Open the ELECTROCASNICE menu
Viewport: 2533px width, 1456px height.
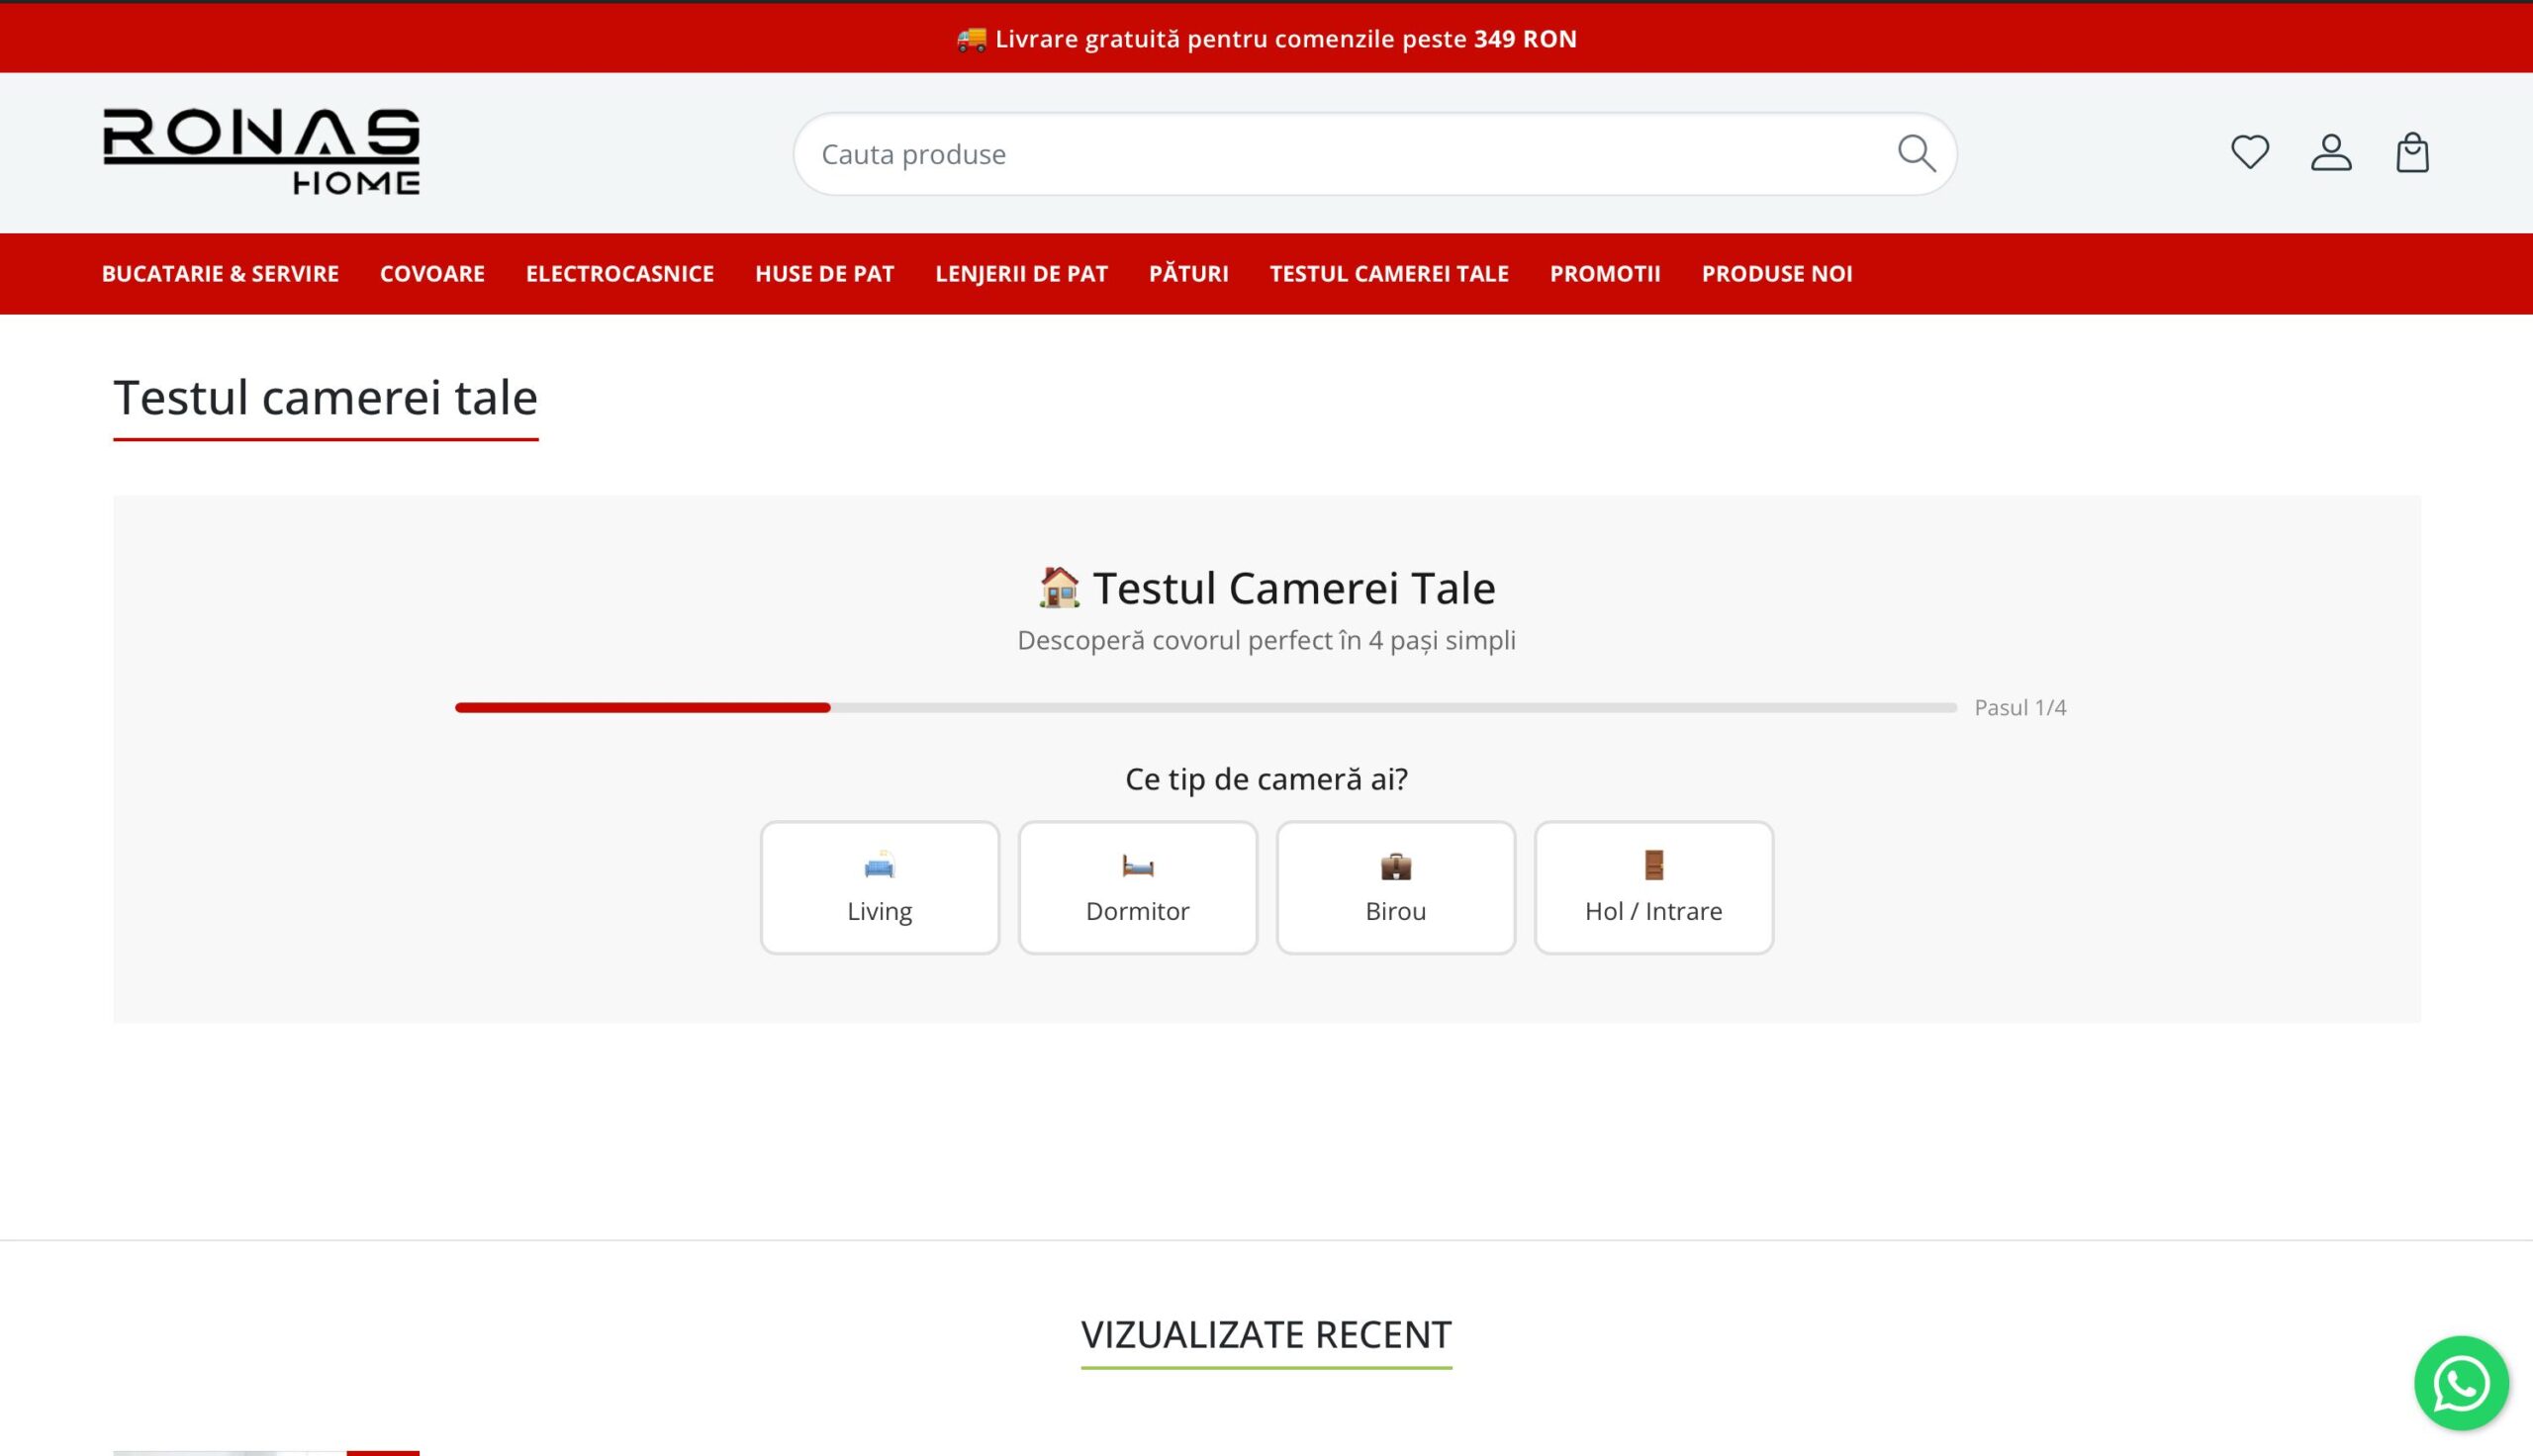point(619,273)
